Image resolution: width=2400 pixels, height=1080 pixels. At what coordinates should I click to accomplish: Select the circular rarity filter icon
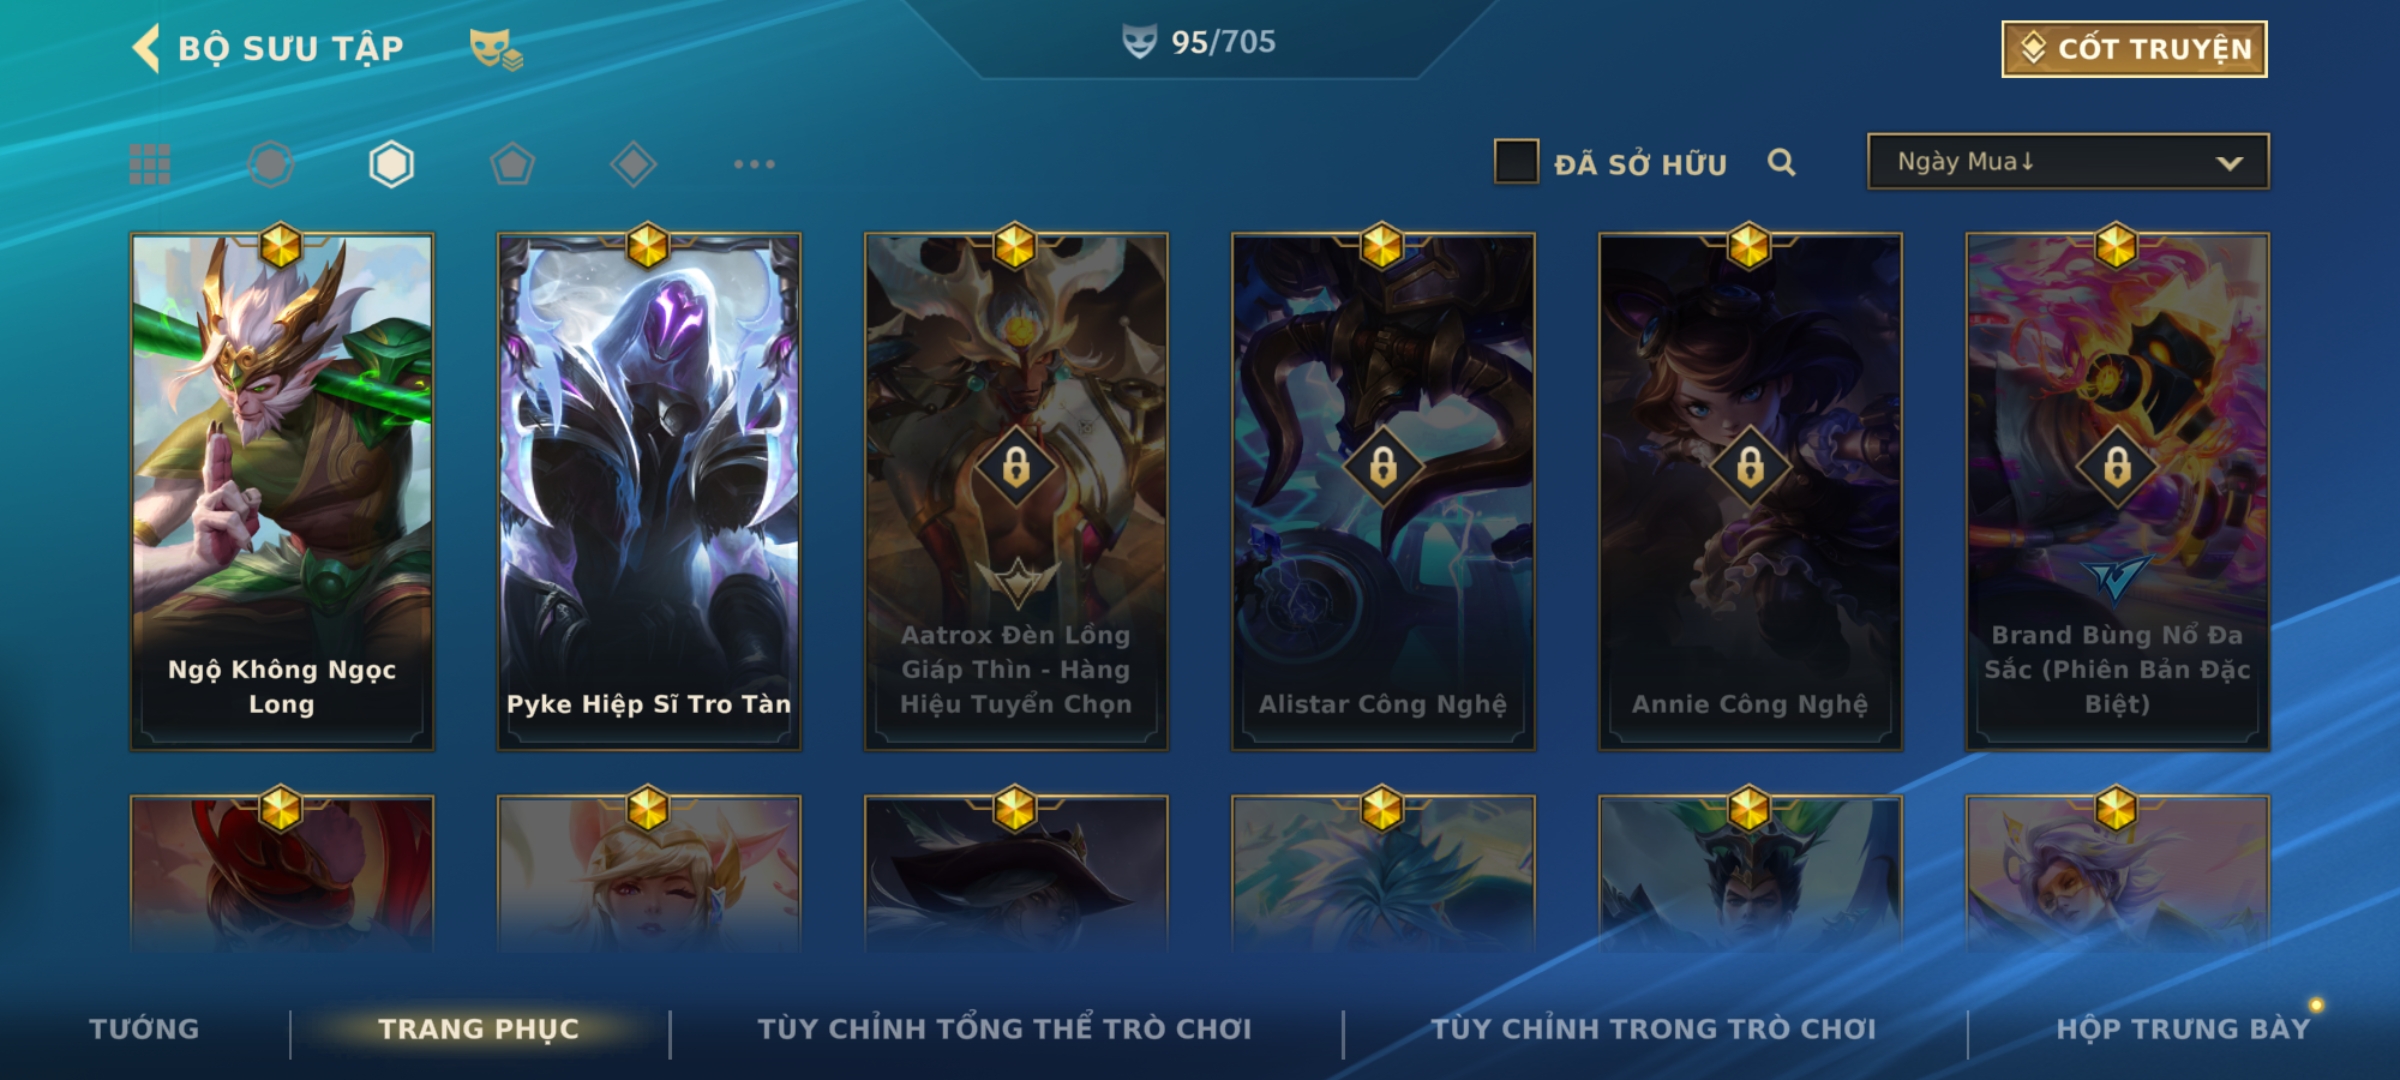[271, 164]
